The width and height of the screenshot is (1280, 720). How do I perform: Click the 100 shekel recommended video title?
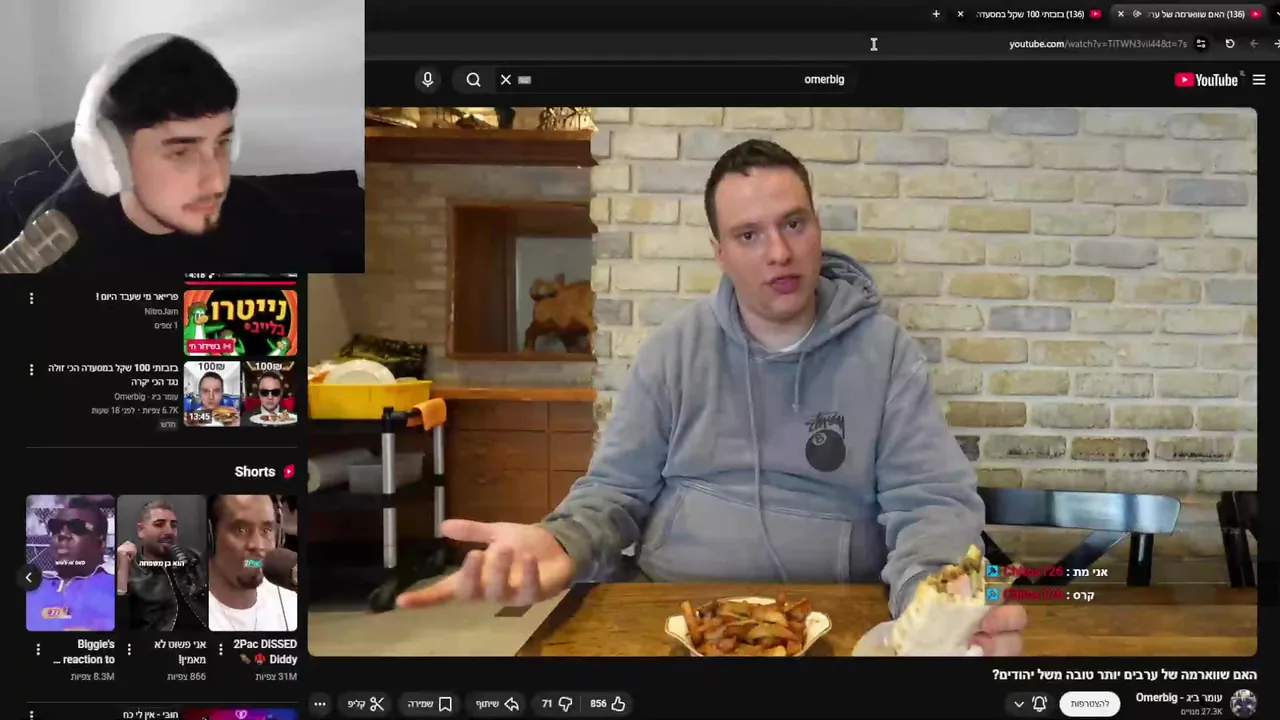113,374
